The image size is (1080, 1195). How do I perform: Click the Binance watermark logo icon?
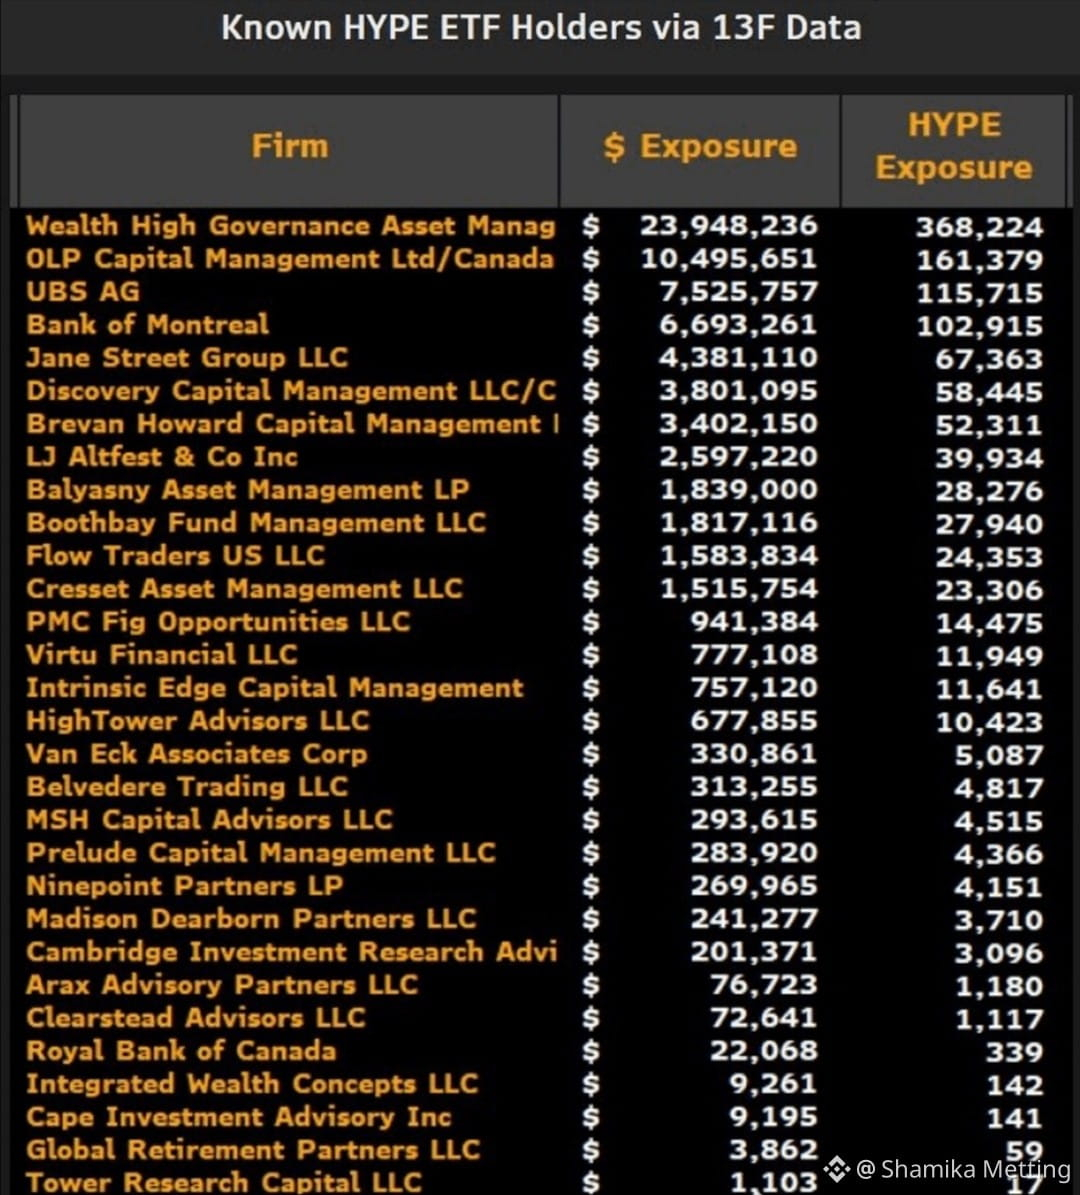tap(836, 1168)
